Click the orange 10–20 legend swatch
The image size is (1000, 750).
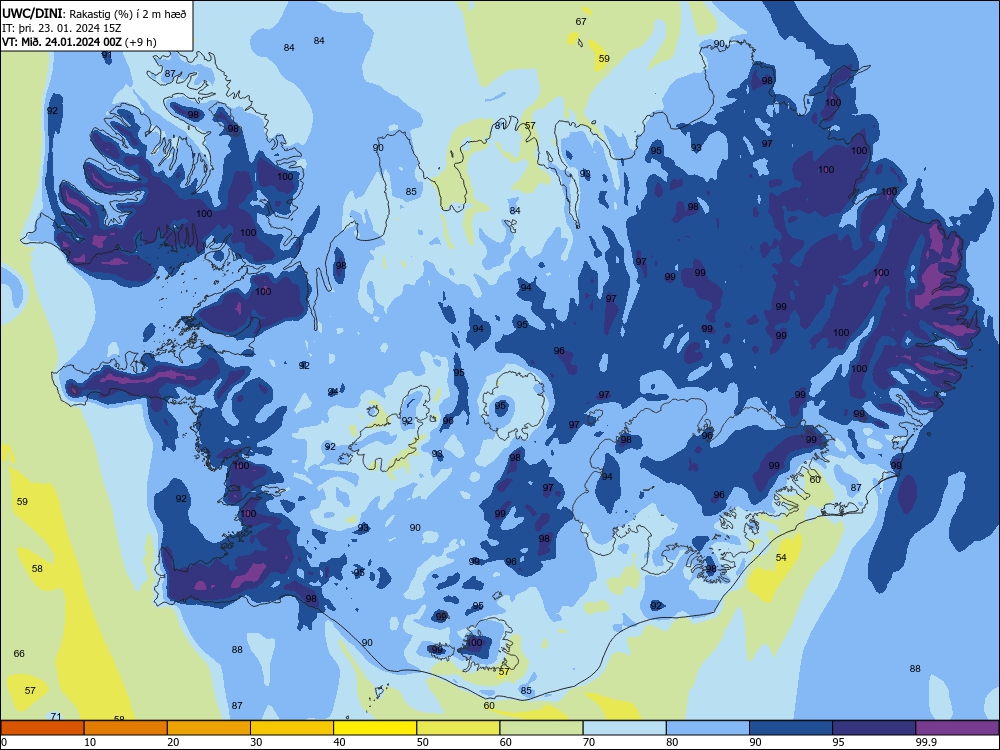click(x=126, y=728)
